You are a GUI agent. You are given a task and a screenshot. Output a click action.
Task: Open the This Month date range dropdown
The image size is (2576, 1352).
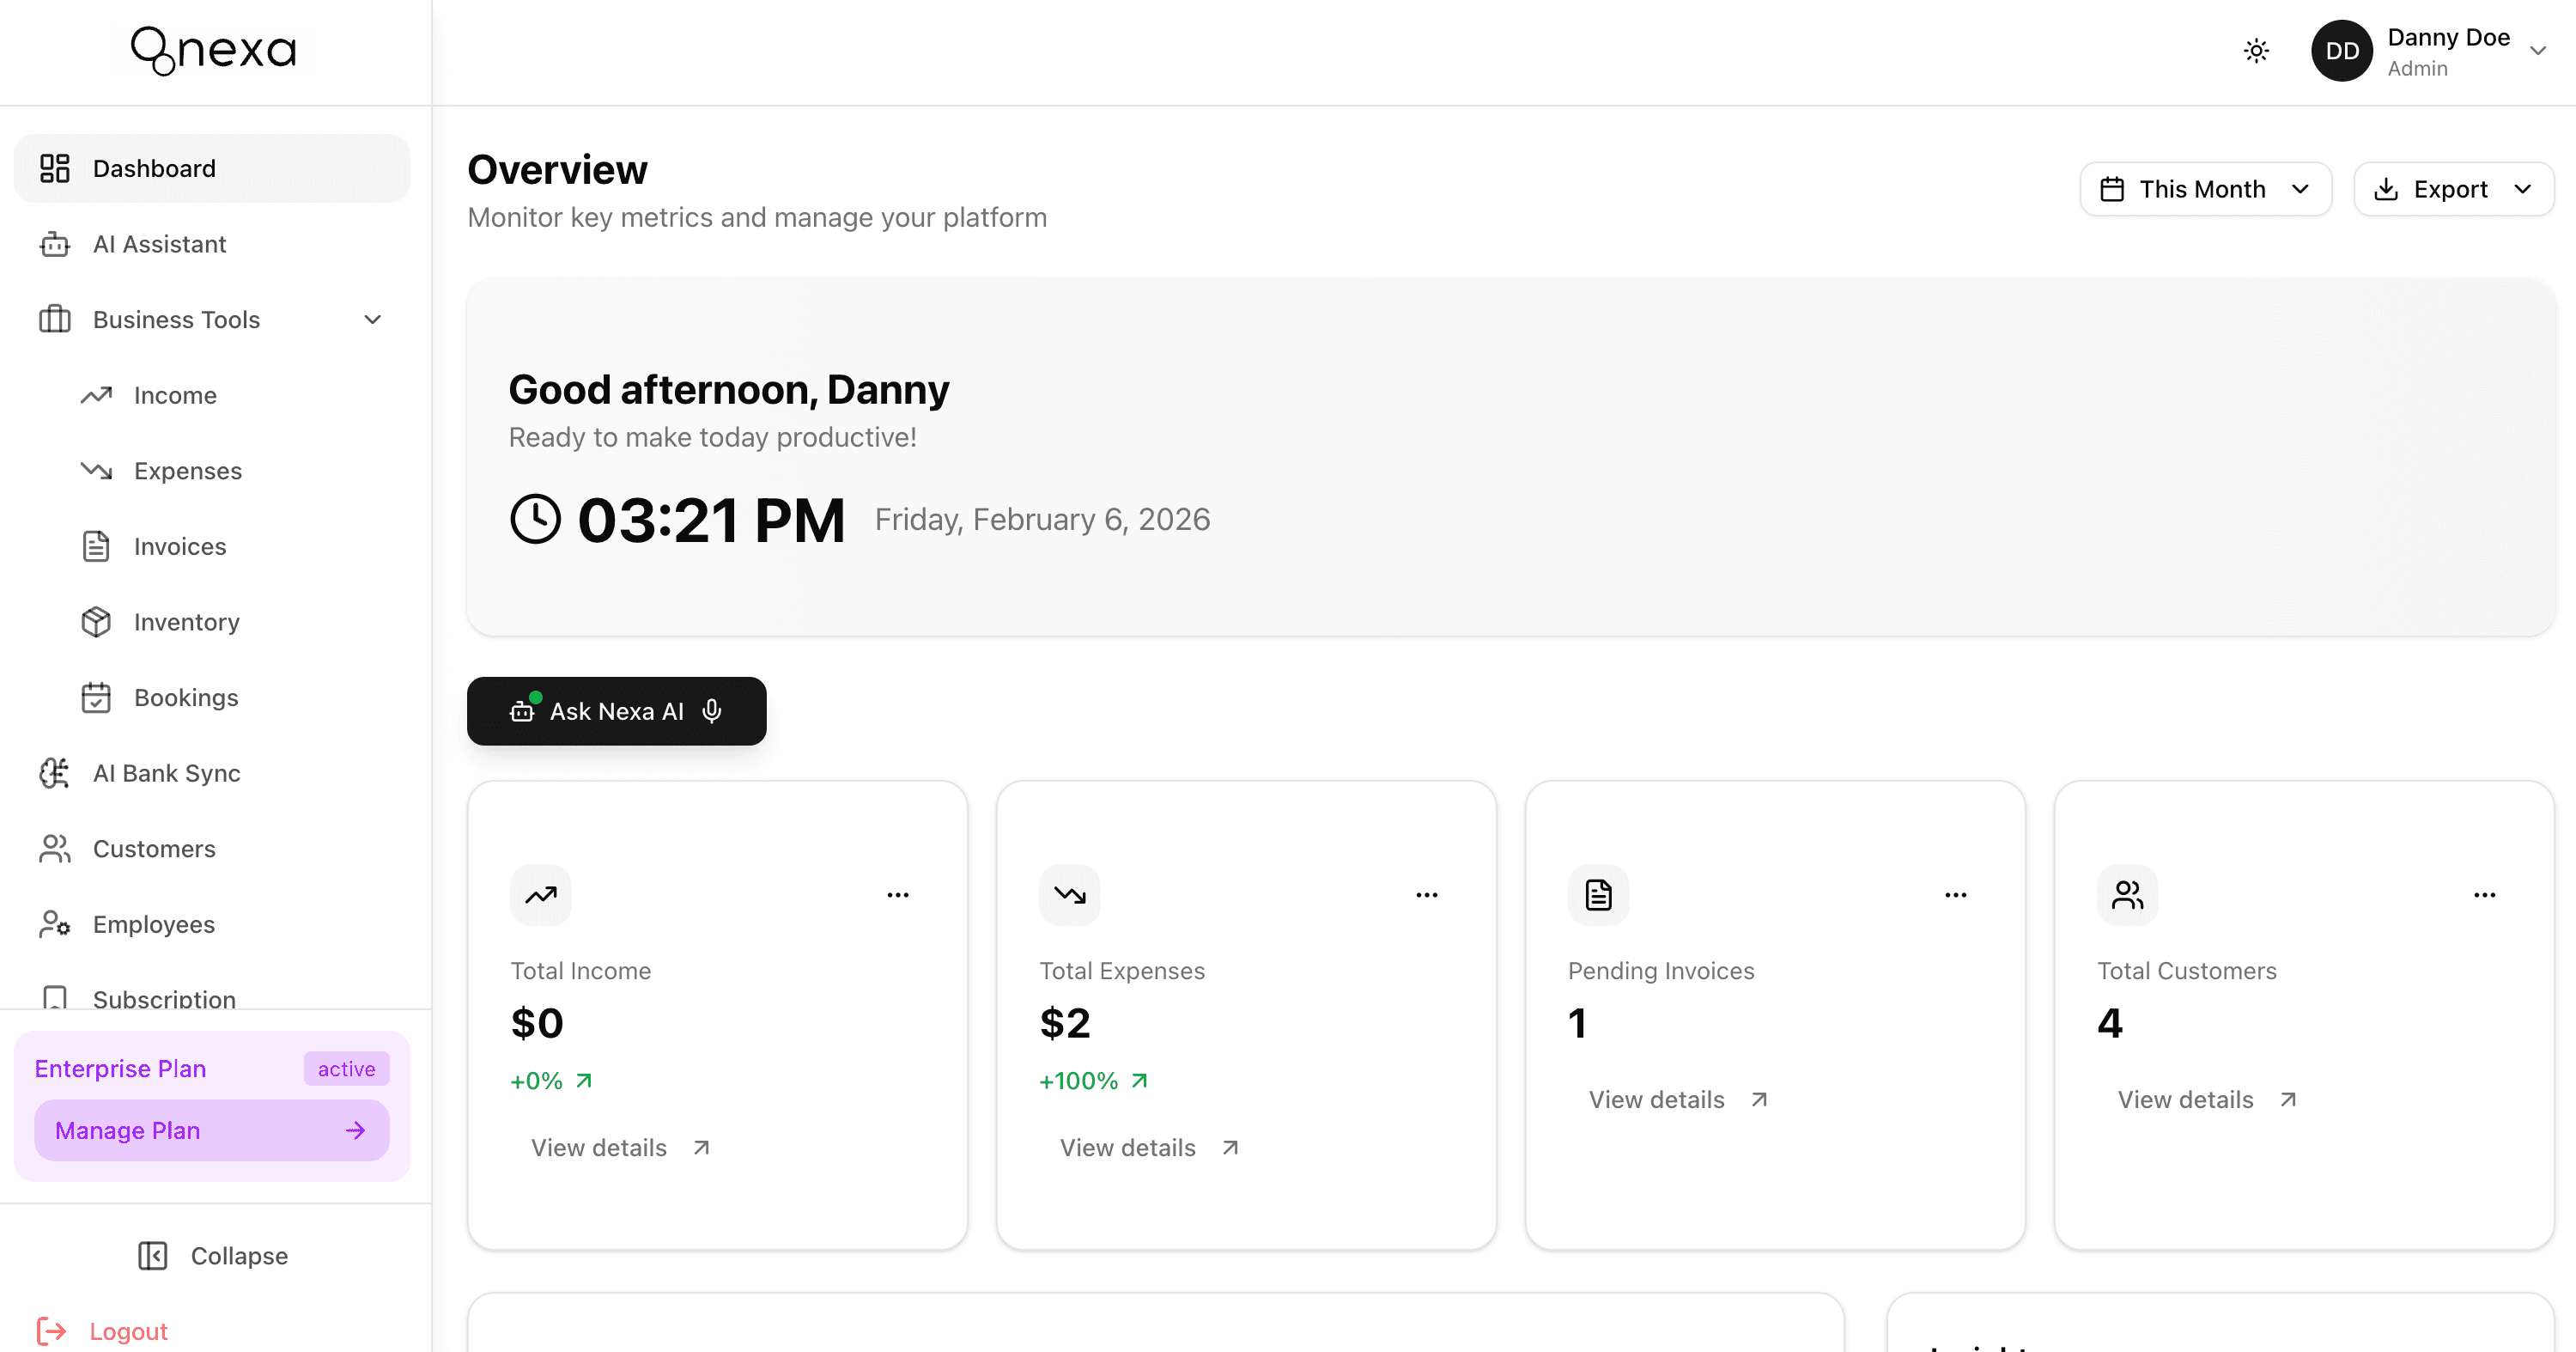tap(2205, 188)
